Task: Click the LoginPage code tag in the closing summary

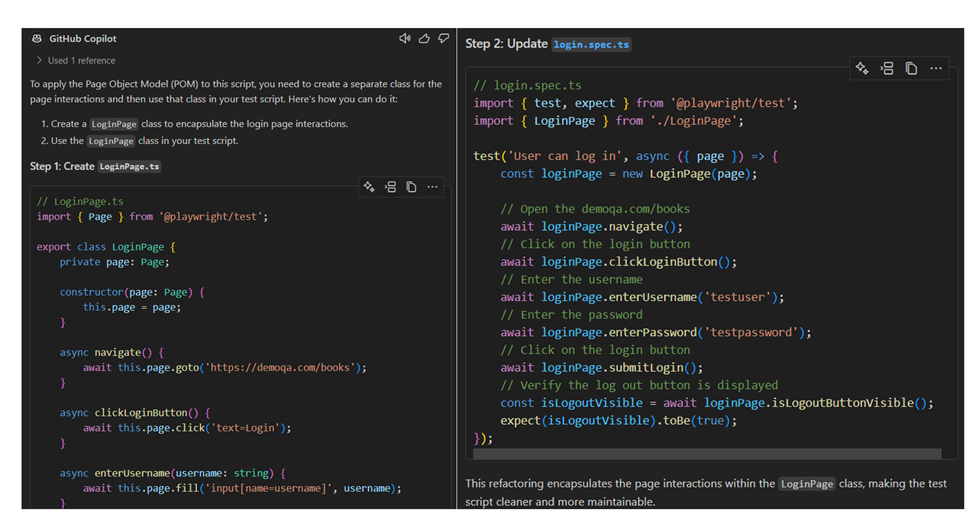Action: point(807,484)
